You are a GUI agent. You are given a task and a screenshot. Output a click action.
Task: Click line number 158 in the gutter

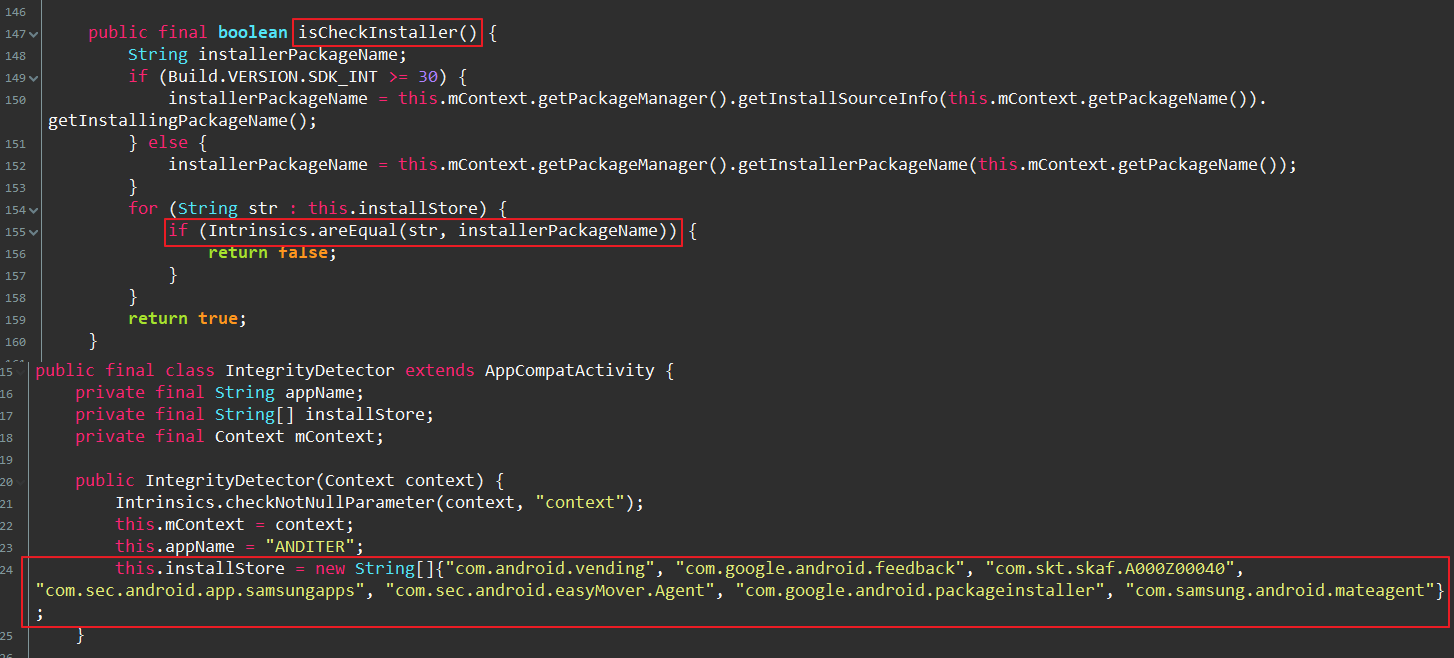tap(15, 298)
